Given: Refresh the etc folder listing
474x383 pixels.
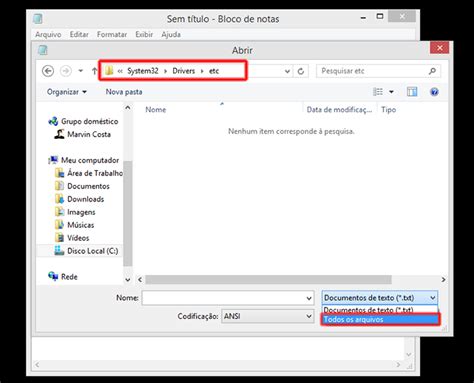Looking at the screenshot, I should point(301,71).
